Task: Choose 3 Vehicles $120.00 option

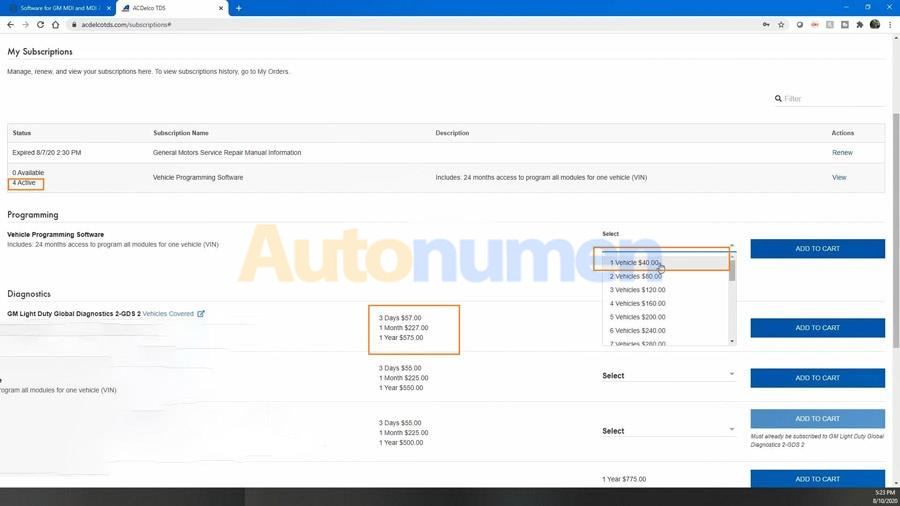Action: pos(666,290)
